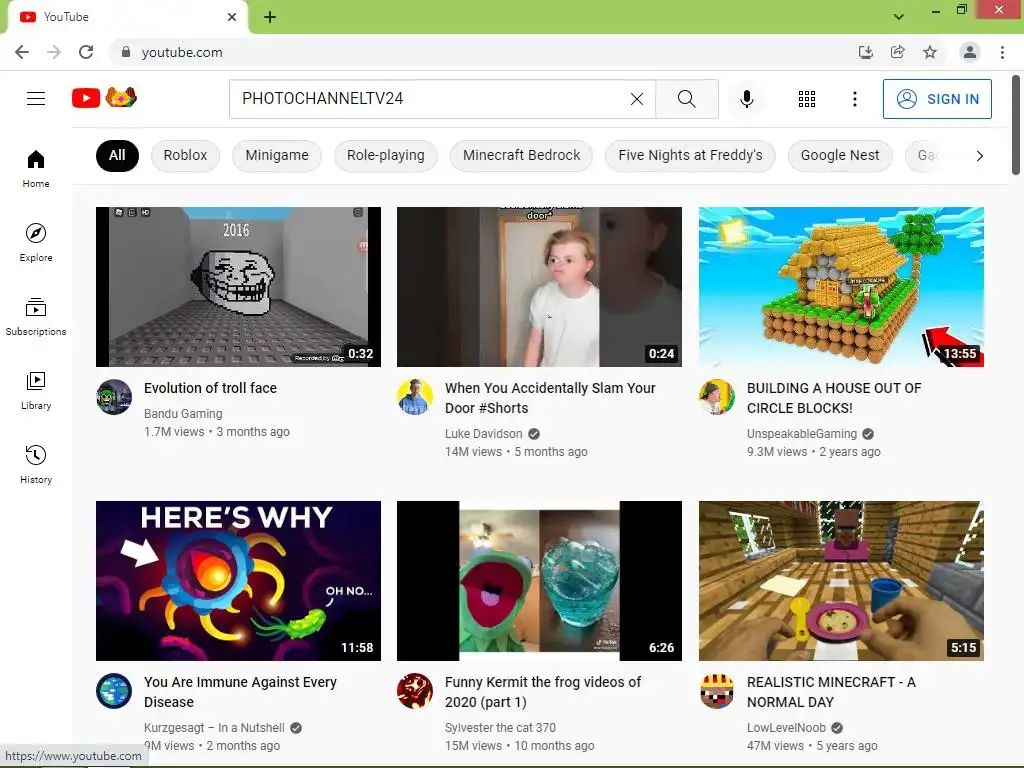Open History in sidebar
The image size is (1024, 768).
(x=36, y=464)
